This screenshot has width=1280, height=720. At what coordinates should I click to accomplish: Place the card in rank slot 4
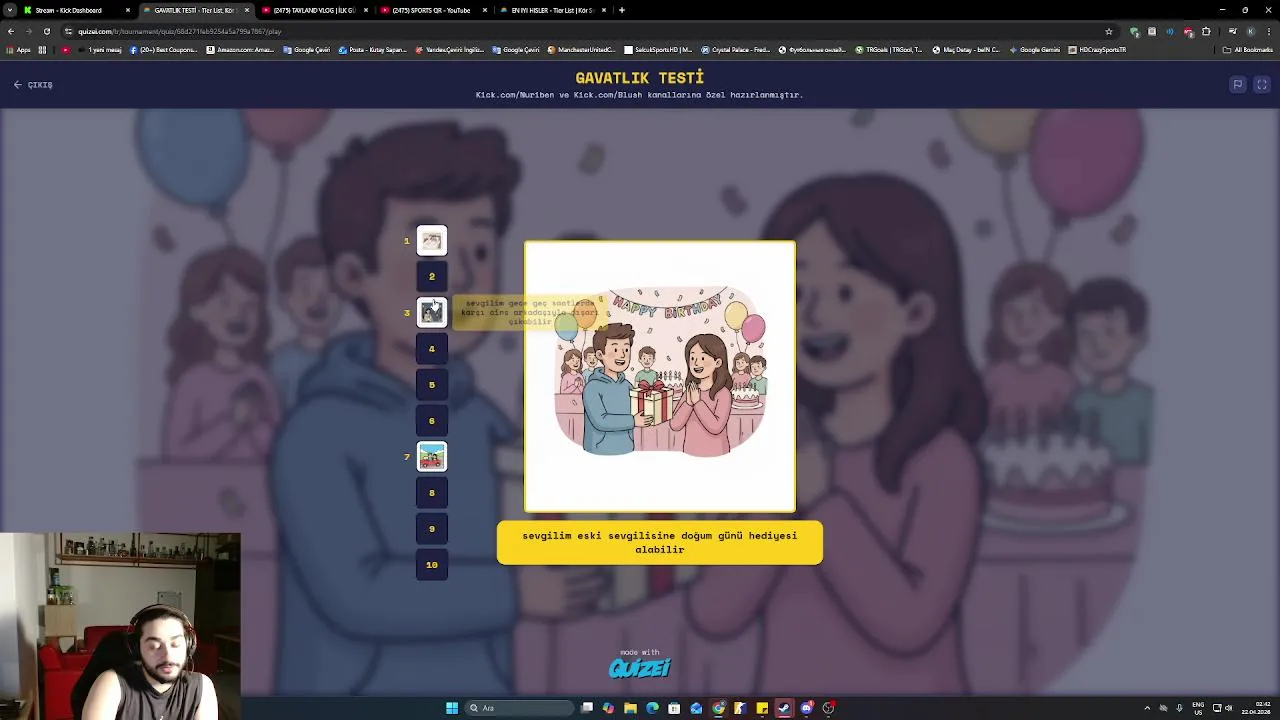click(x=432, y=349)
